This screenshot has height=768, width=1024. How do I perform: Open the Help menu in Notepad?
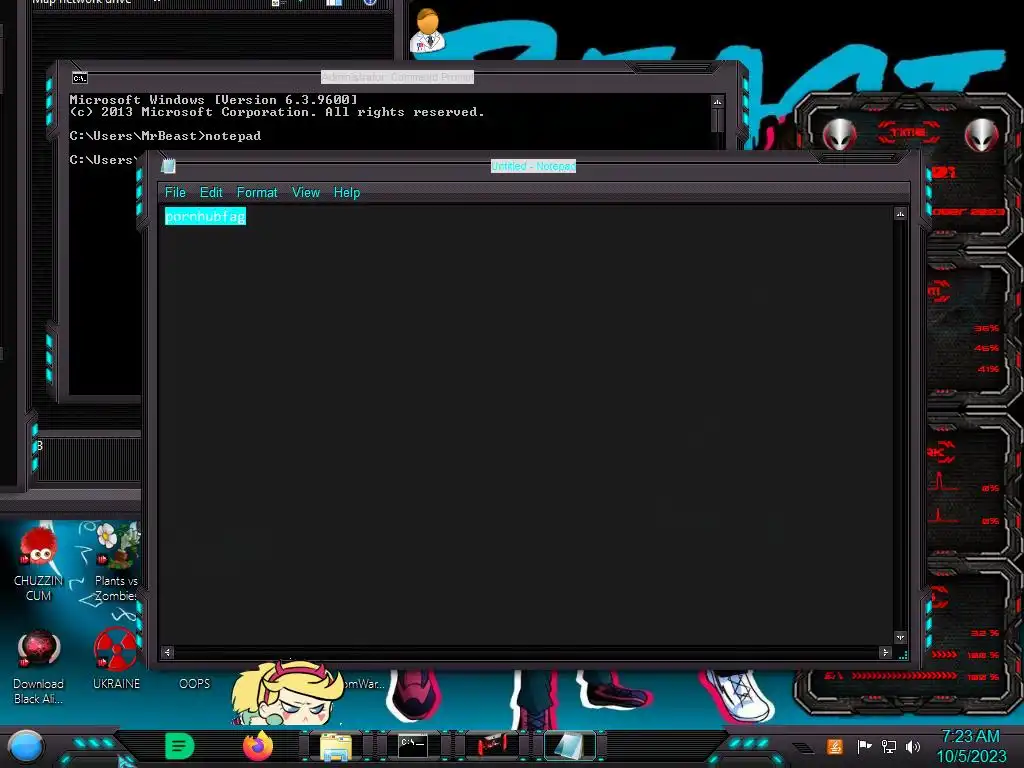347,193
